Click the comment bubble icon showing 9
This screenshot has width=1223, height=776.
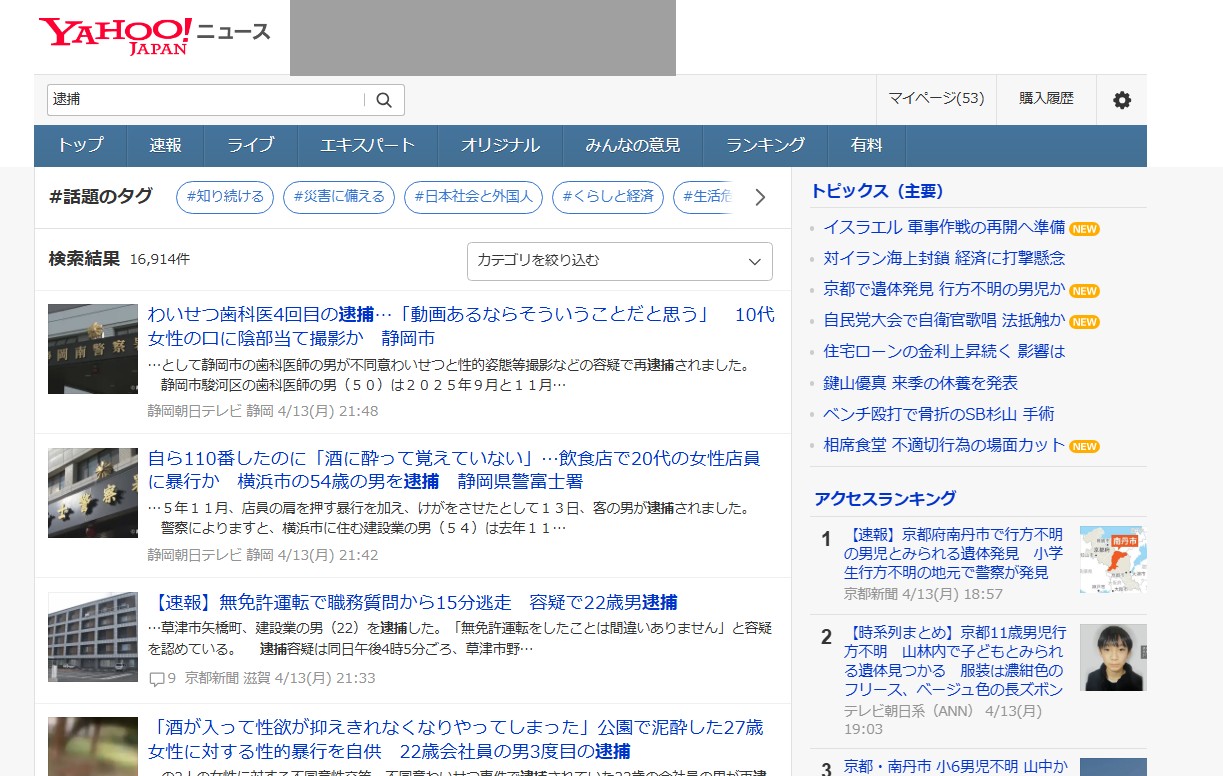pos(157,679)
